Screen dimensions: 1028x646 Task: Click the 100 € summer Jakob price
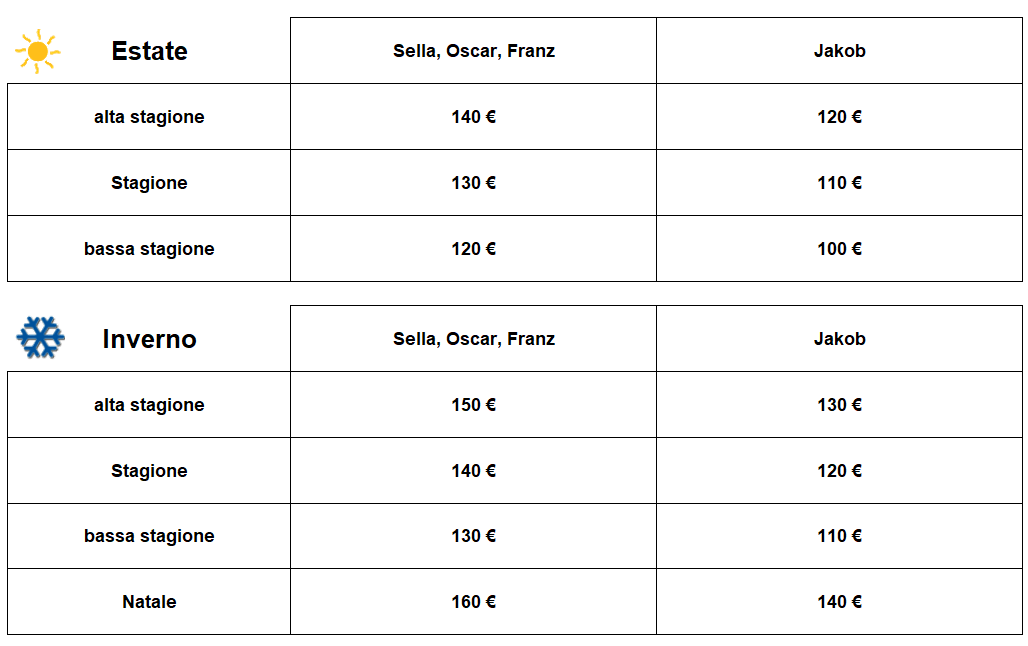[840, 249]
